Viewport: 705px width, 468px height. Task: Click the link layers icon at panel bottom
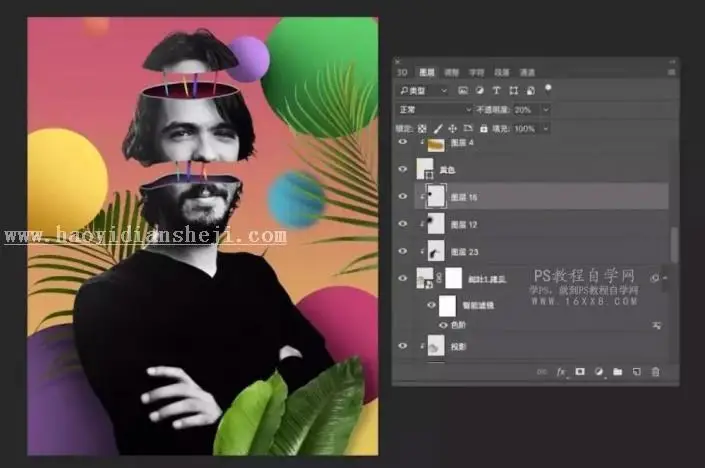[542, 372]
